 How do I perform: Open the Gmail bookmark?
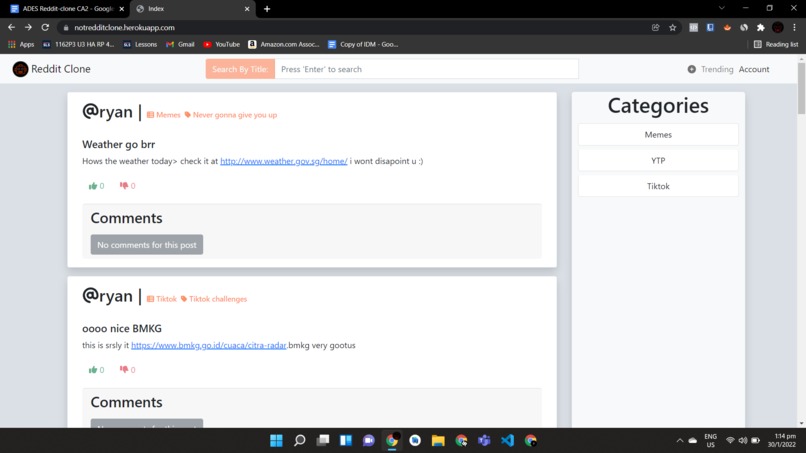click(180, 44)
